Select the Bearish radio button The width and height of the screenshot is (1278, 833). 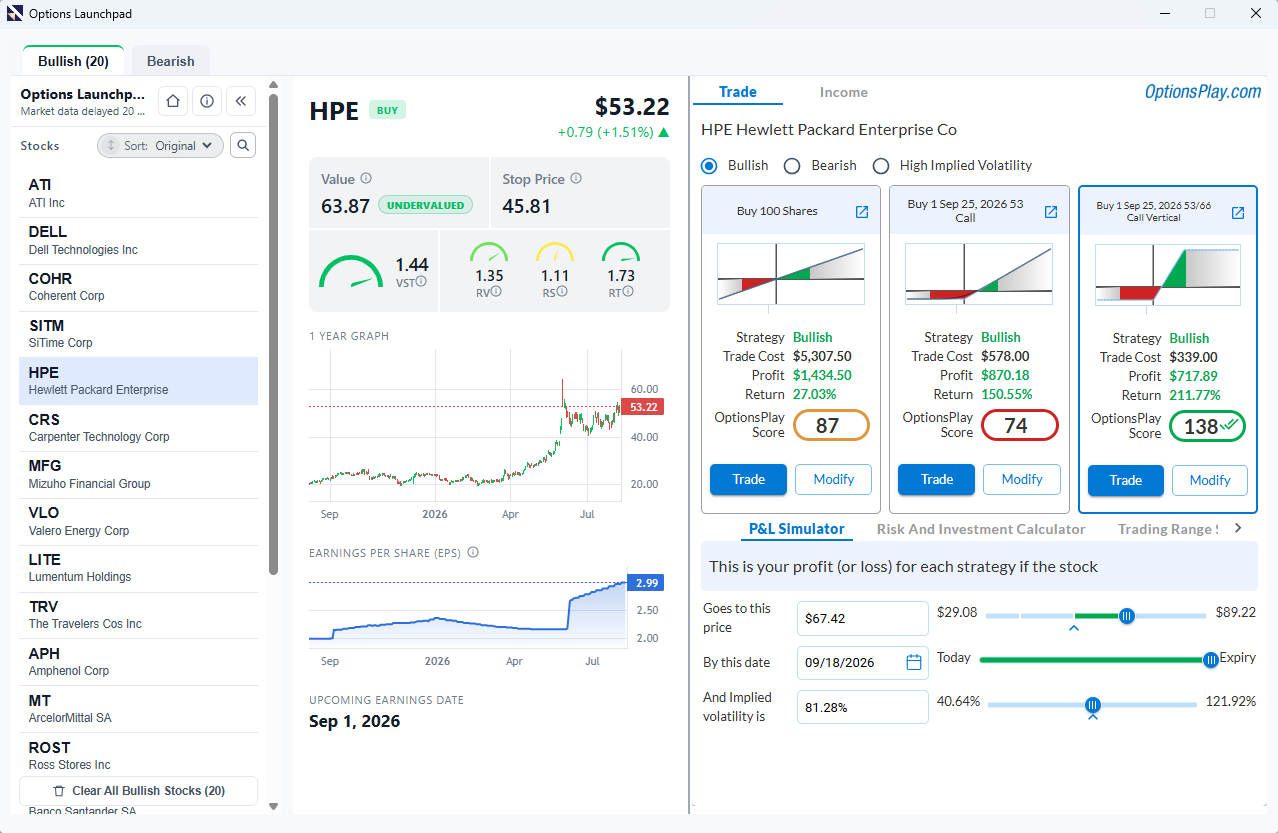(x=792, y=166)
